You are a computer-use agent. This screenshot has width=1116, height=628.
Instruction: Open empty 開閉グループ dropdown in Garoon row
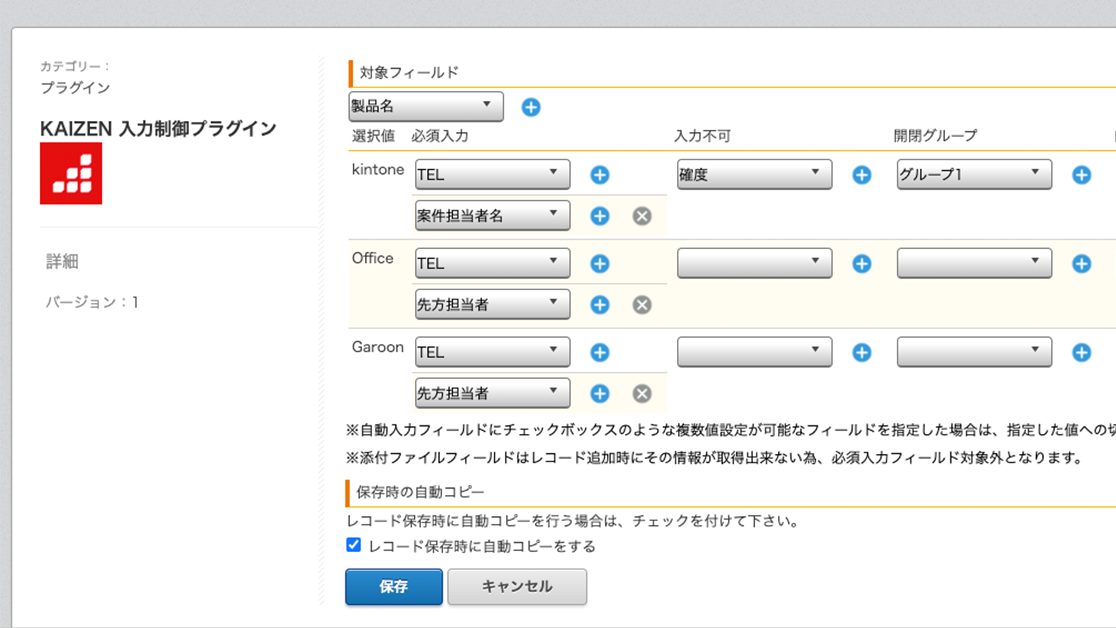(x=974, y=352)
